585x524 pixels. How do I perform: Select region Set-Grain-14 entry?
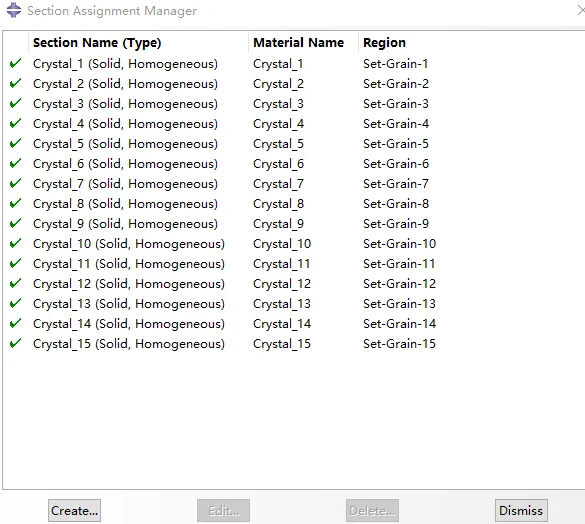pos(399,324)
